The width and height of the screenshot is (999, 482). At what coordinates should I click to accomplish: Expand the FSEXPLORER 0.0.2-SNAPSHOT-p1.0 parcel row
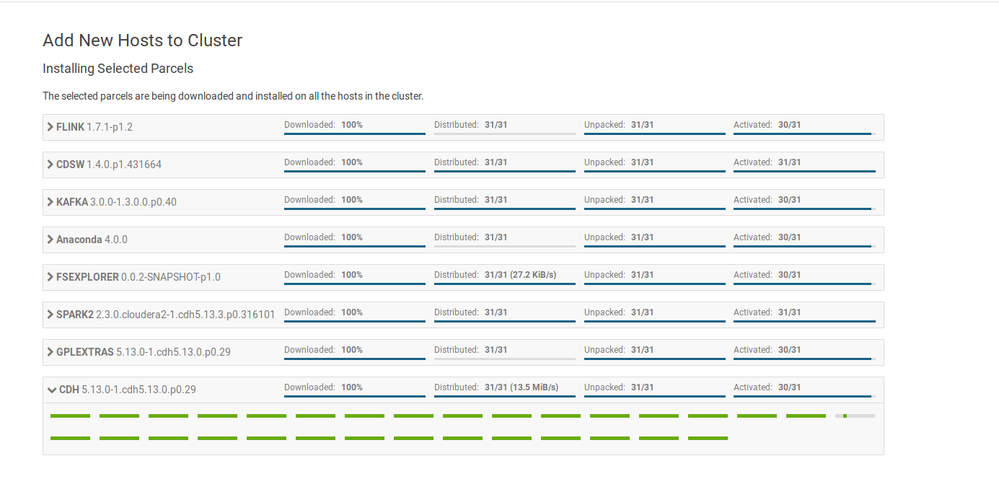coord(50,277)
